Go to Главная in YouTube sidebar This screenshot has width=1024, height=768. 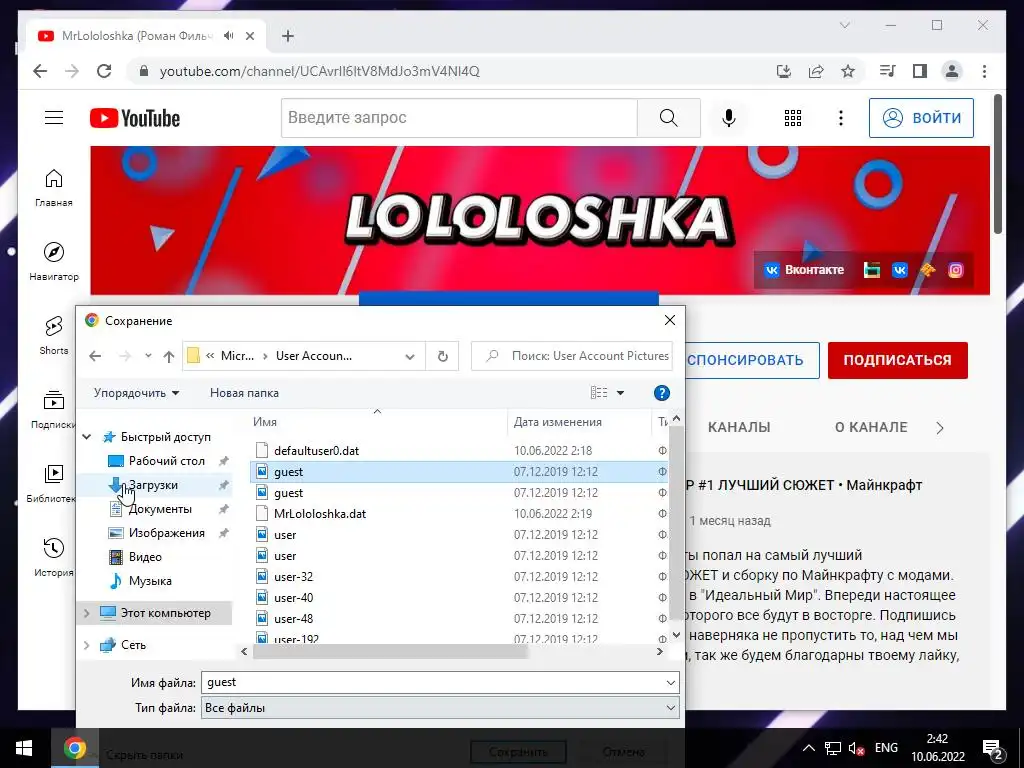coord(54,188)
